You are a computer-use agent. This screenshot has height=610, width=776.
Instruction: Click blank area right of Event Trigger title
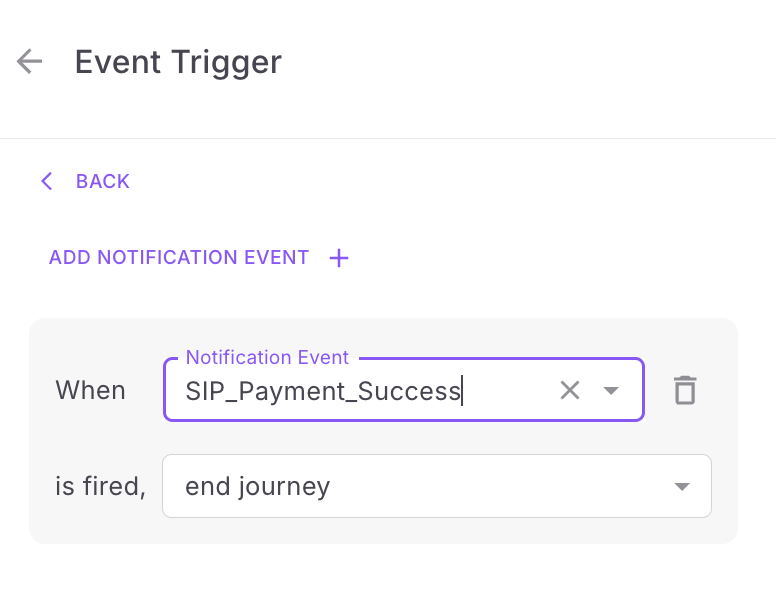coord(520,62)
